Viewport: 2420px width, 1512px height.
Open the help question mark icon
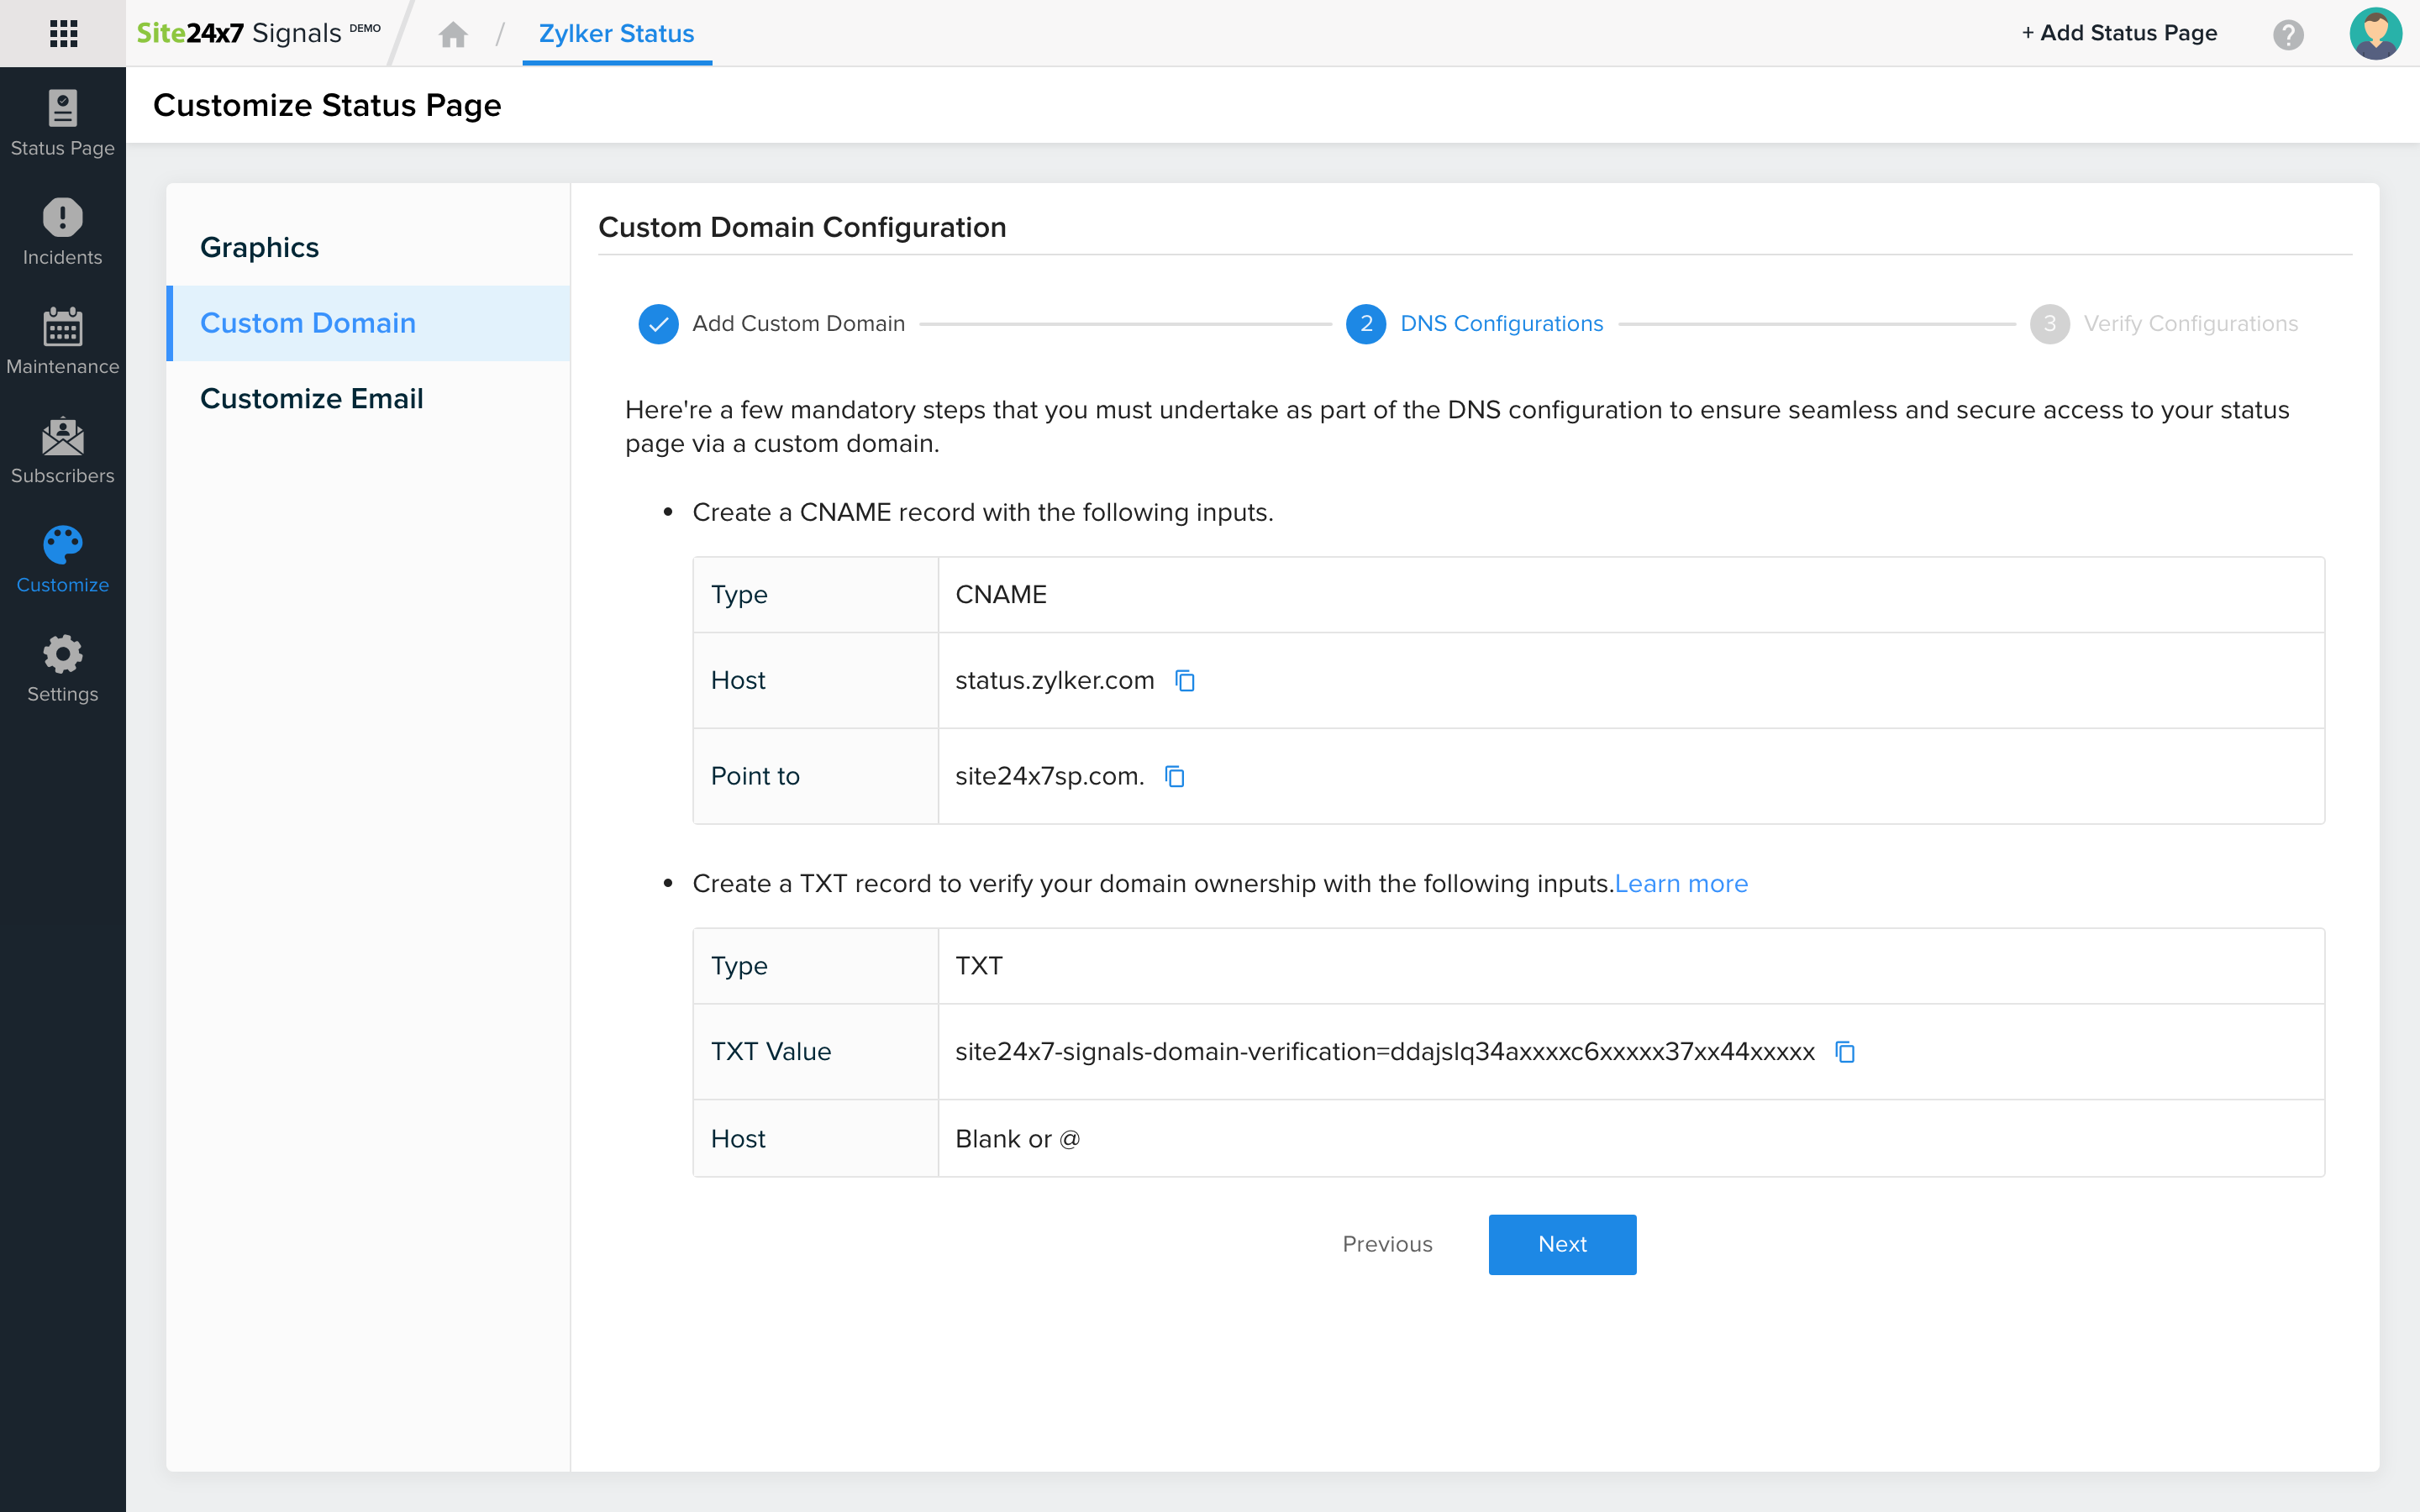pyautogui.click(x=2288, y=34)
